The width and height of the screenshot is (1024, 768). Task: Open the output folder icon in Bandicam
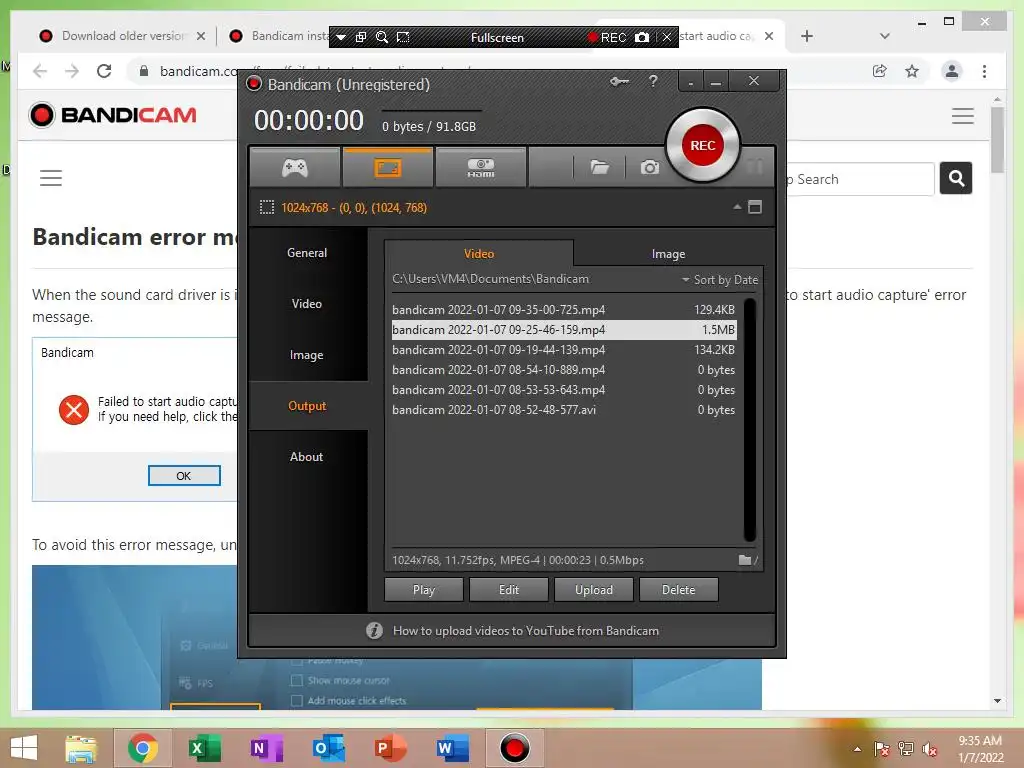click(600, 168)
